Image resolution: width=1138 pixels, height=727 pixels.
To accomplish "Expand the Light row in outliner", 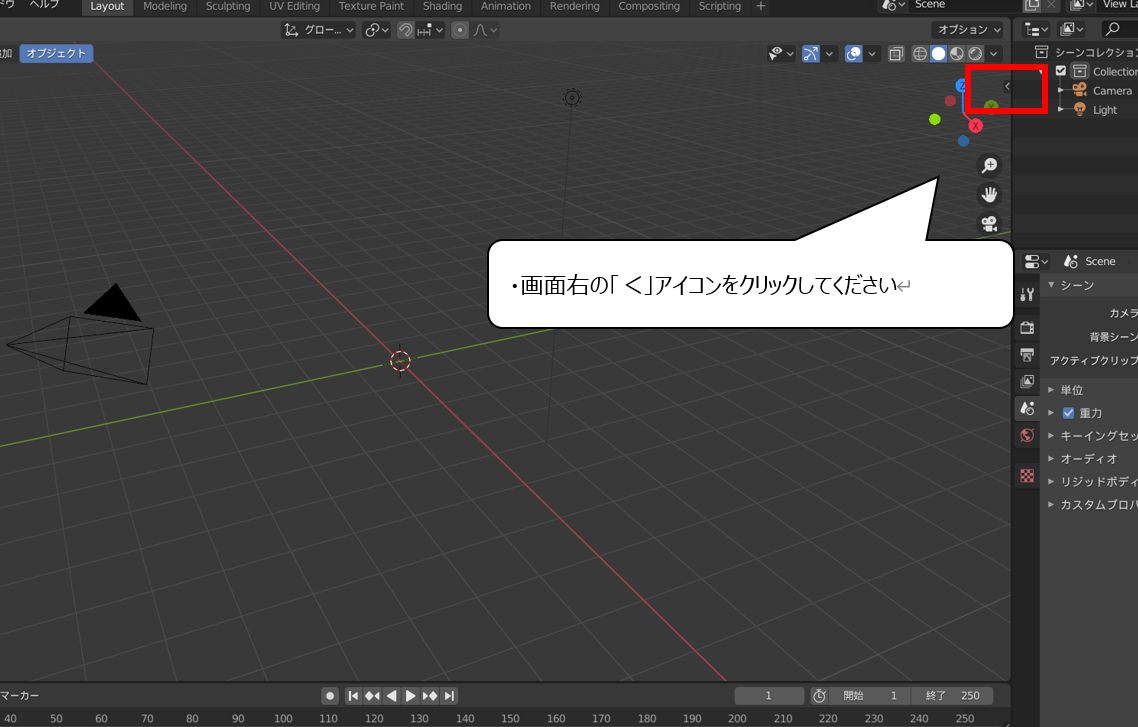I will (x=1061, y=110).
